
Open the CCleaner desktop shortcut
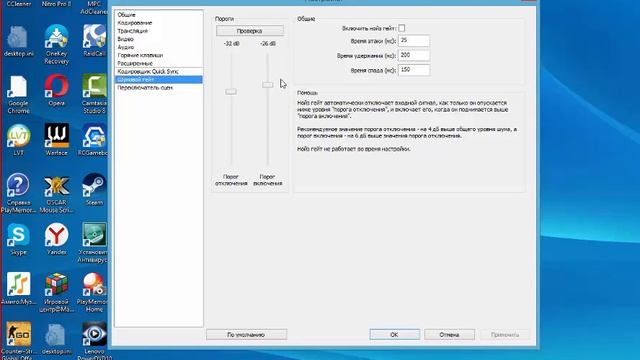coord(19,3)
